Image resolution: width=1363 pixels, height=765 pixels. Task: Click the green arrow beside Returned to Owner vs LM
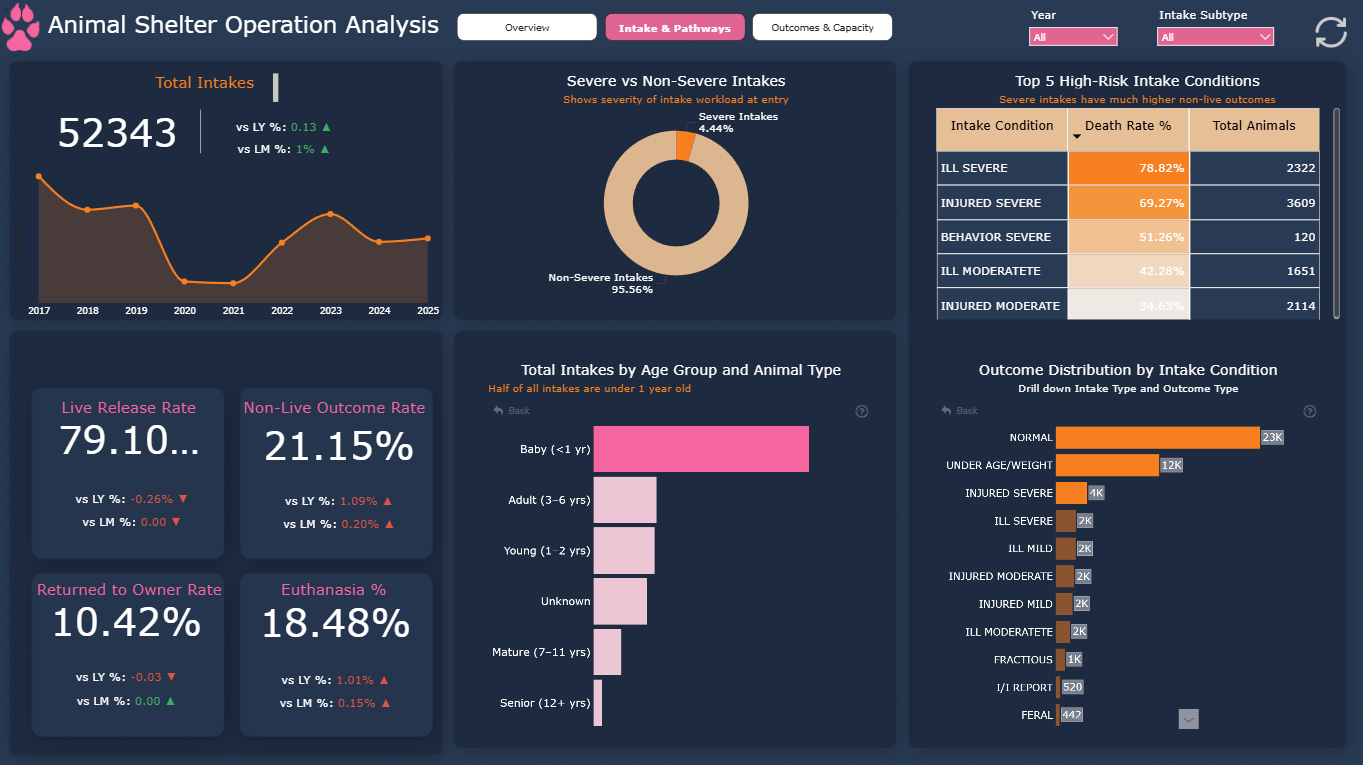(170, 701)
